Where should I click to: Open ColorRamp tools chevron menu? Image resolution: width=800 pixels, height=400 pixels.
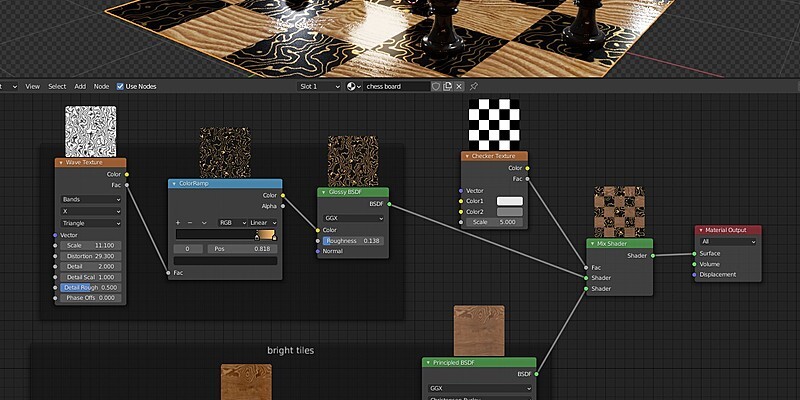pos(204,223)
